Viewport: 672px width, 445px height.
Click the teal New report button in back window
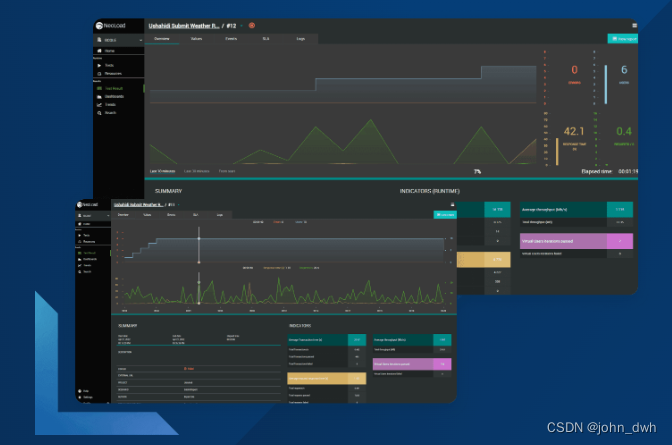(x=623, y=39)
